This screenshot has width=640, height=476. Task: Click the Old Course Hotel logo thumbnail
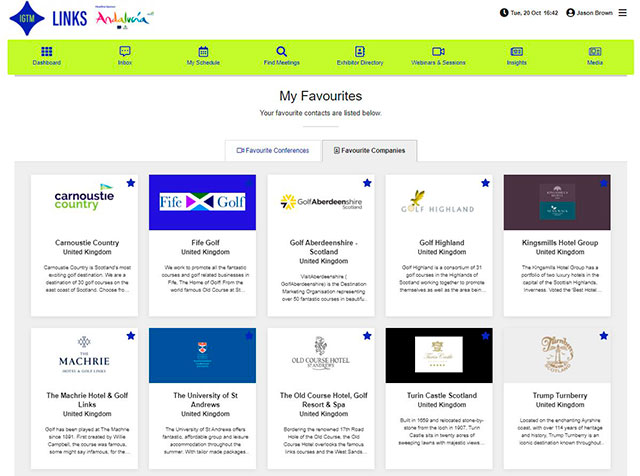(321, 355)
